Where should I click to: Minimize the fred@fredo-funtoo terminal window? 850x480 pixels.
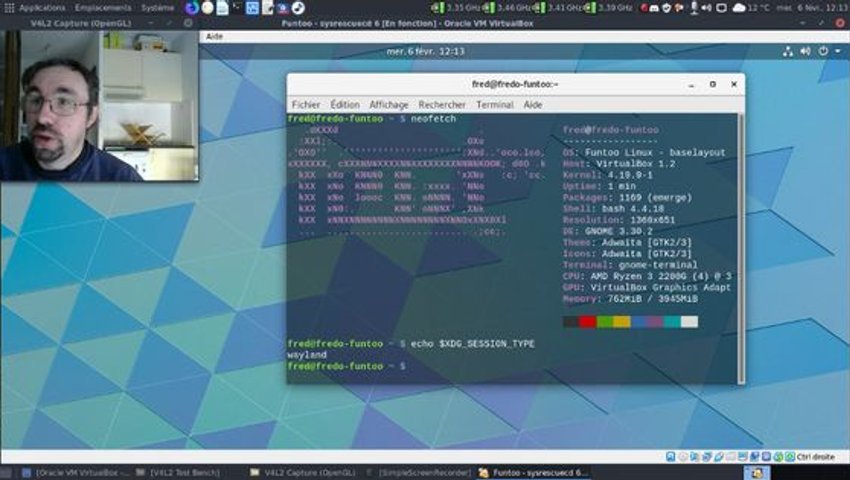tap(691, 85)
